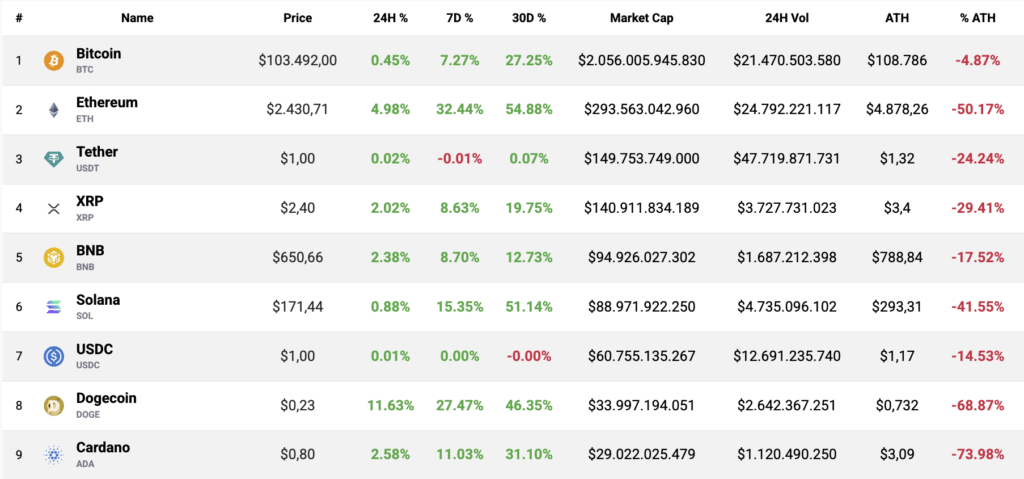Click the XRP logo icon

click(54, 208)
